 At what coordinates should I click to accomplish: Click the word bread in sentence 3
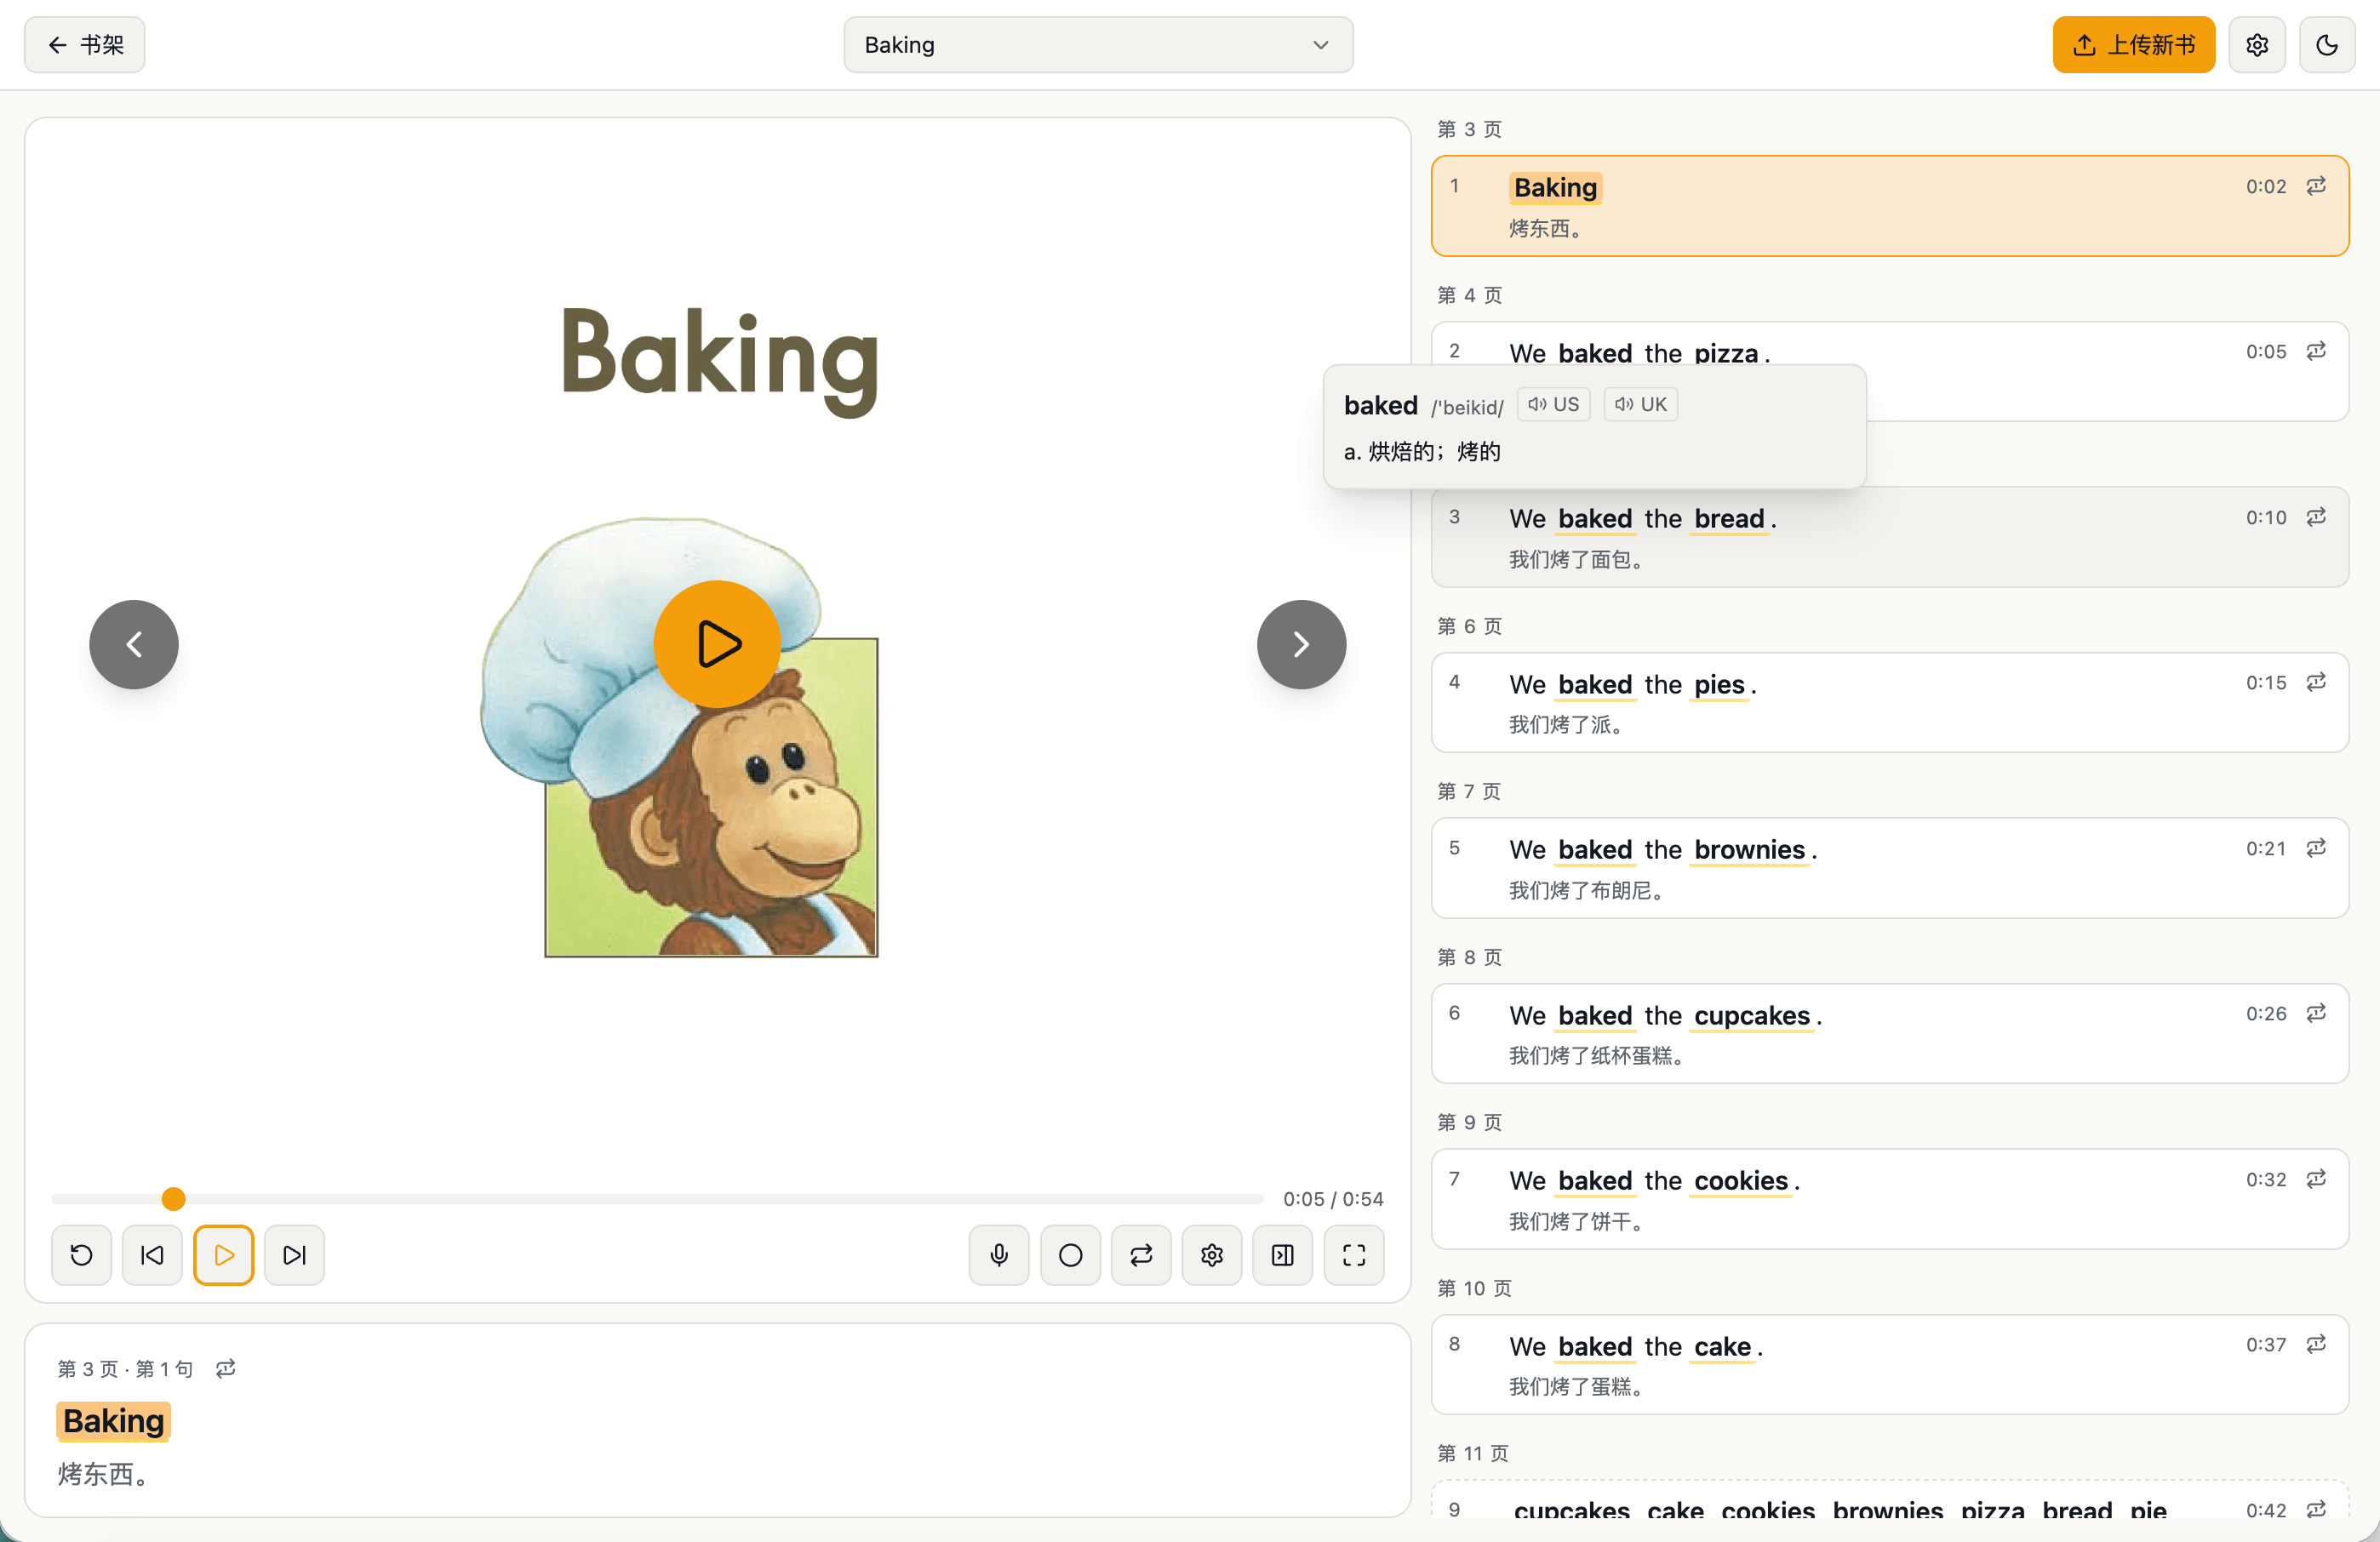pos(1729,518)
